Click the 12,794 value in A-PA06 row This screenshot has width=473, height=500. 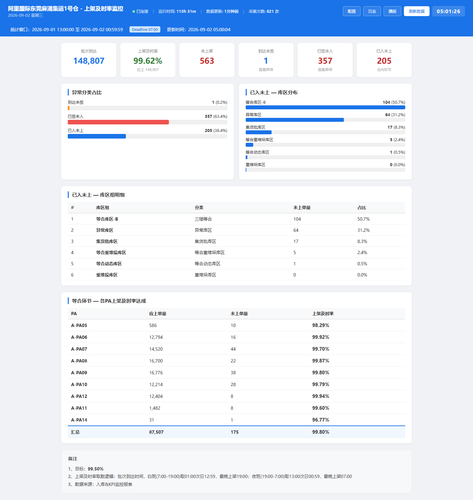pos(156,337)
